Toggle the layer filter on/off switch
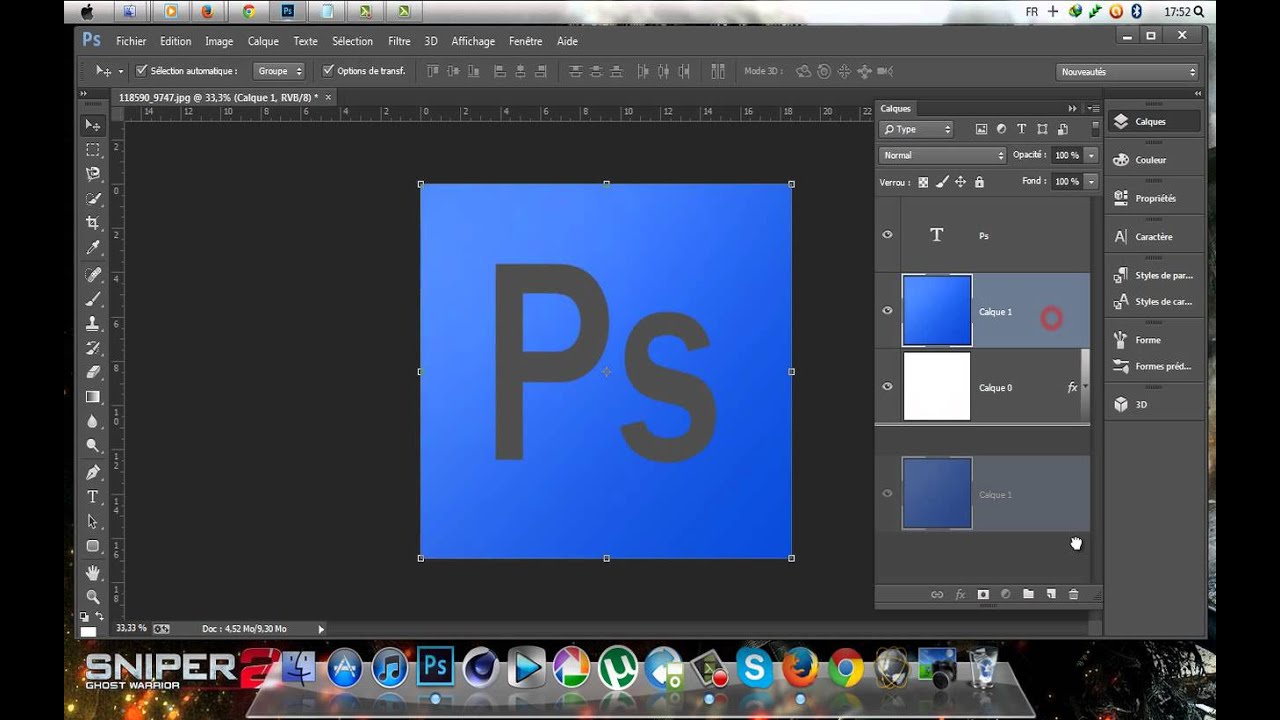The image size is (1280, 720). [1096, 128]
